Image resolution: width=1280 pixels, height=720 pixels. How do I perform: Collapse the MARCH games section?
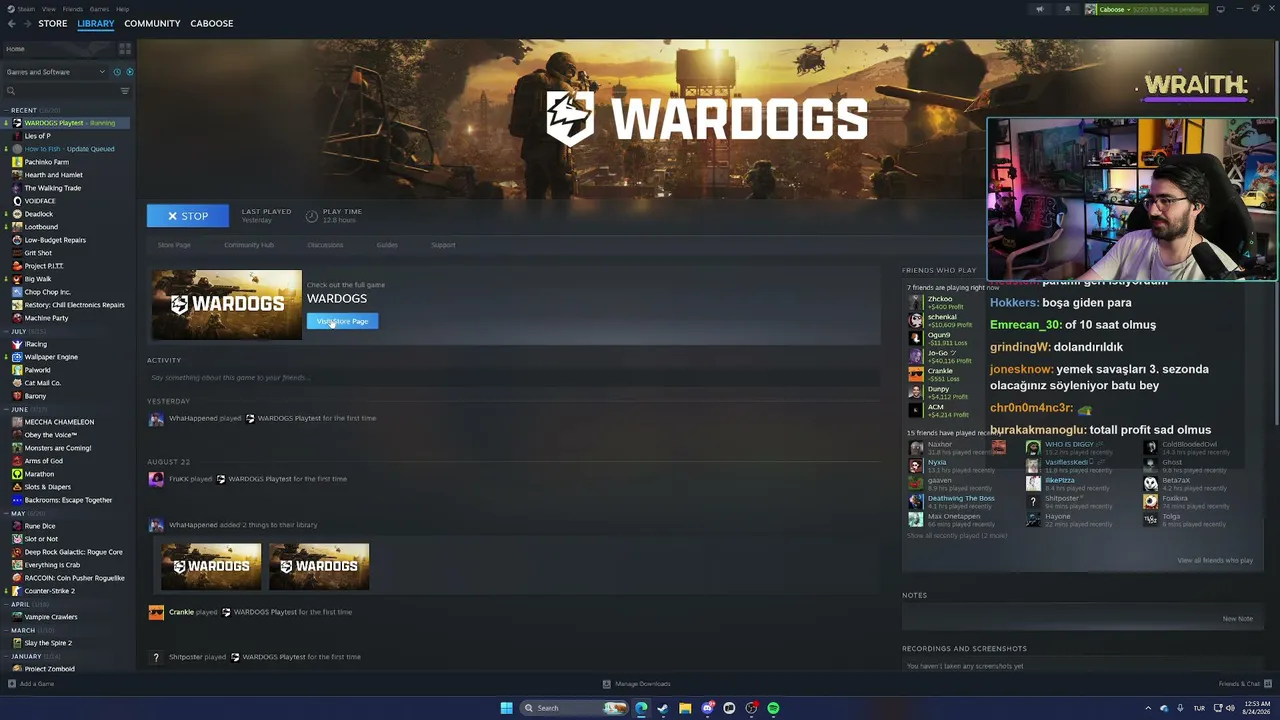click(7, 630)
